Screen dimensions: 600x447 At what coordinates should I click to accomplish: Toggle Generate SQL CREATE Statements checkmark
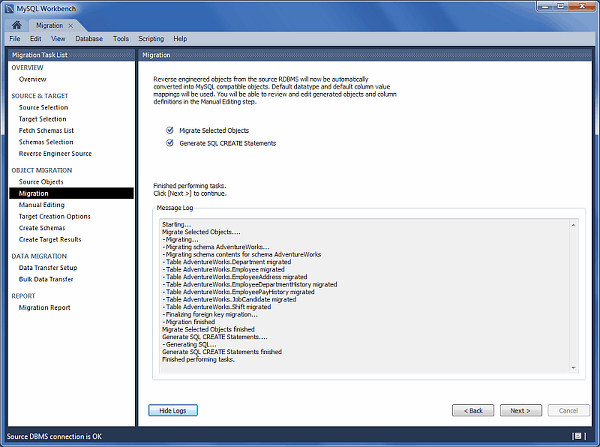click(170, 143)
